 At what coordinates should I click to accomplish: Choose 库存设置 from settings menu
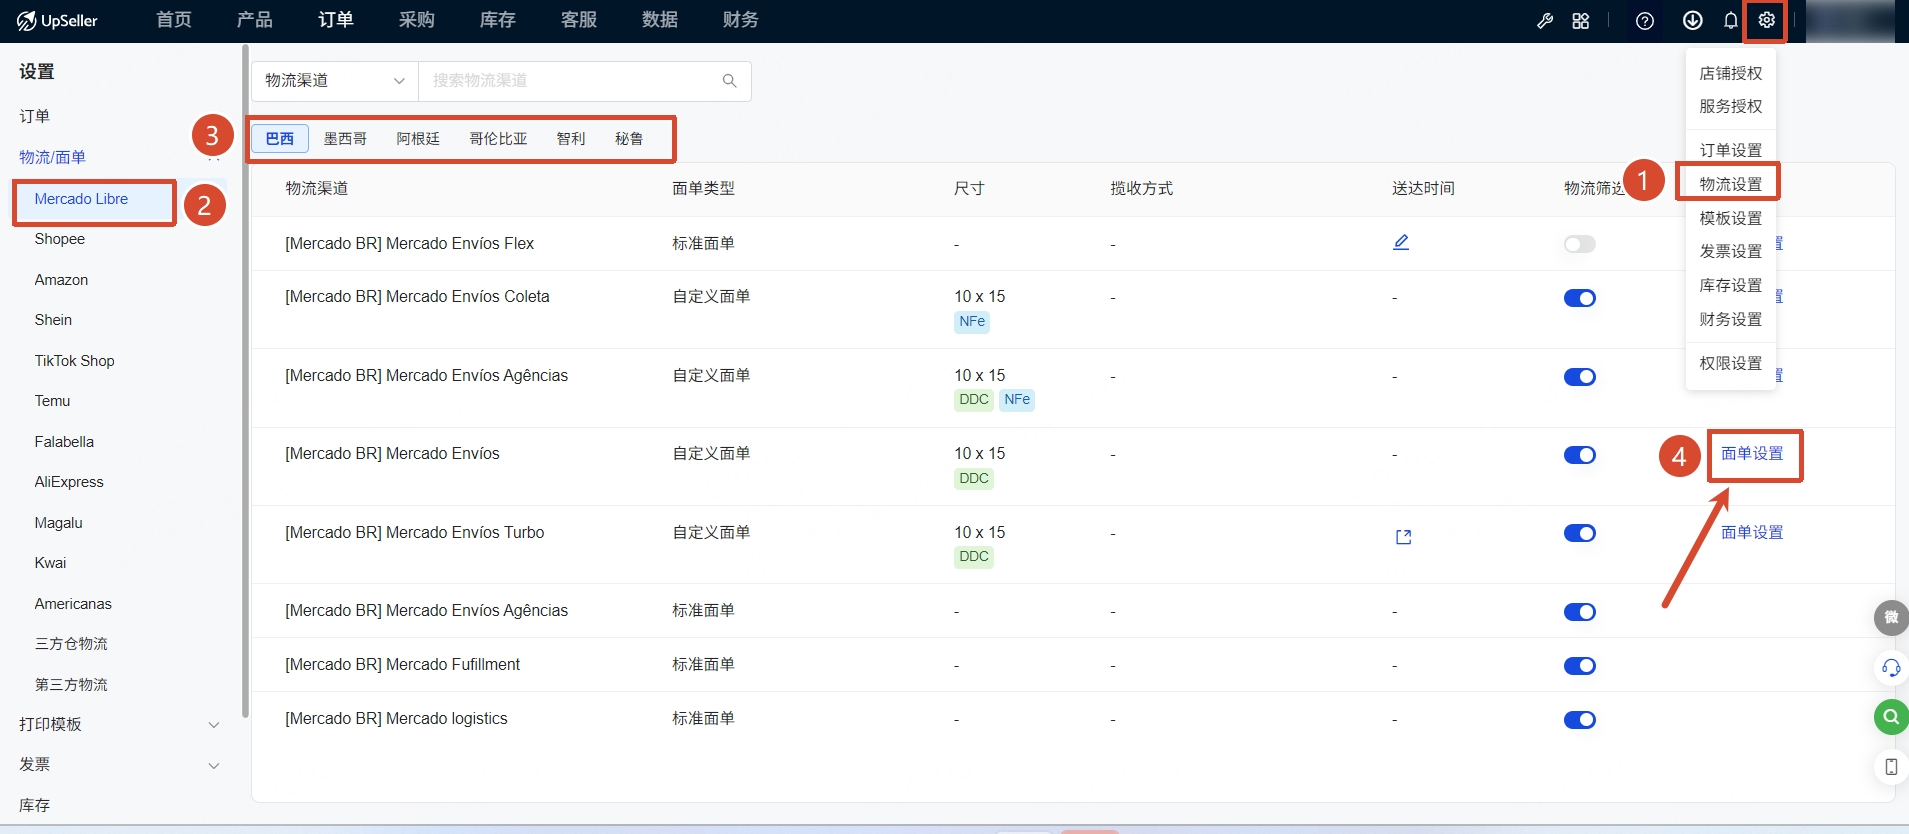coord(1731,285)
